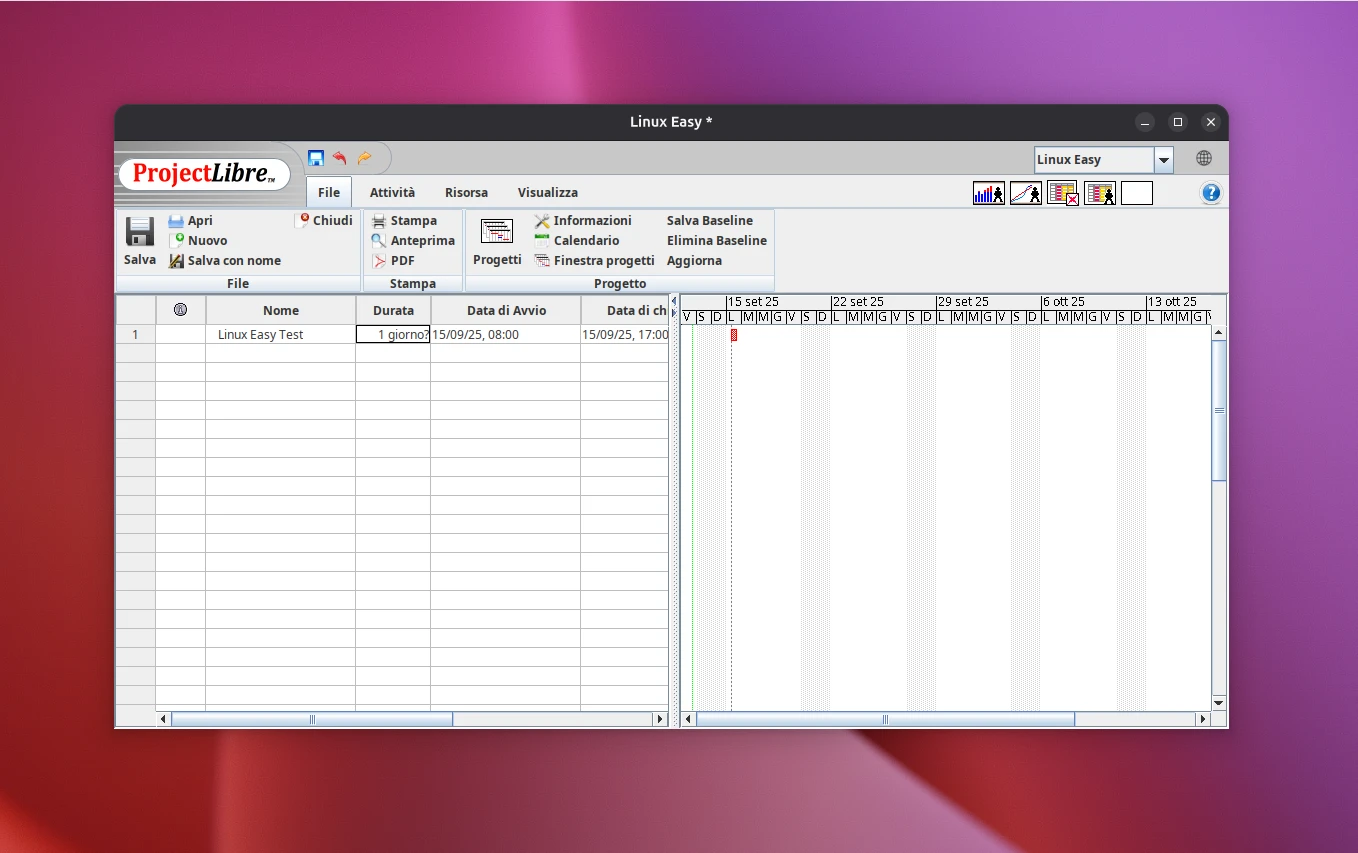The image size is (1358, 853).
Task: Open the Linux Easy project dropdown
Action: click(x=1163, y=159)
